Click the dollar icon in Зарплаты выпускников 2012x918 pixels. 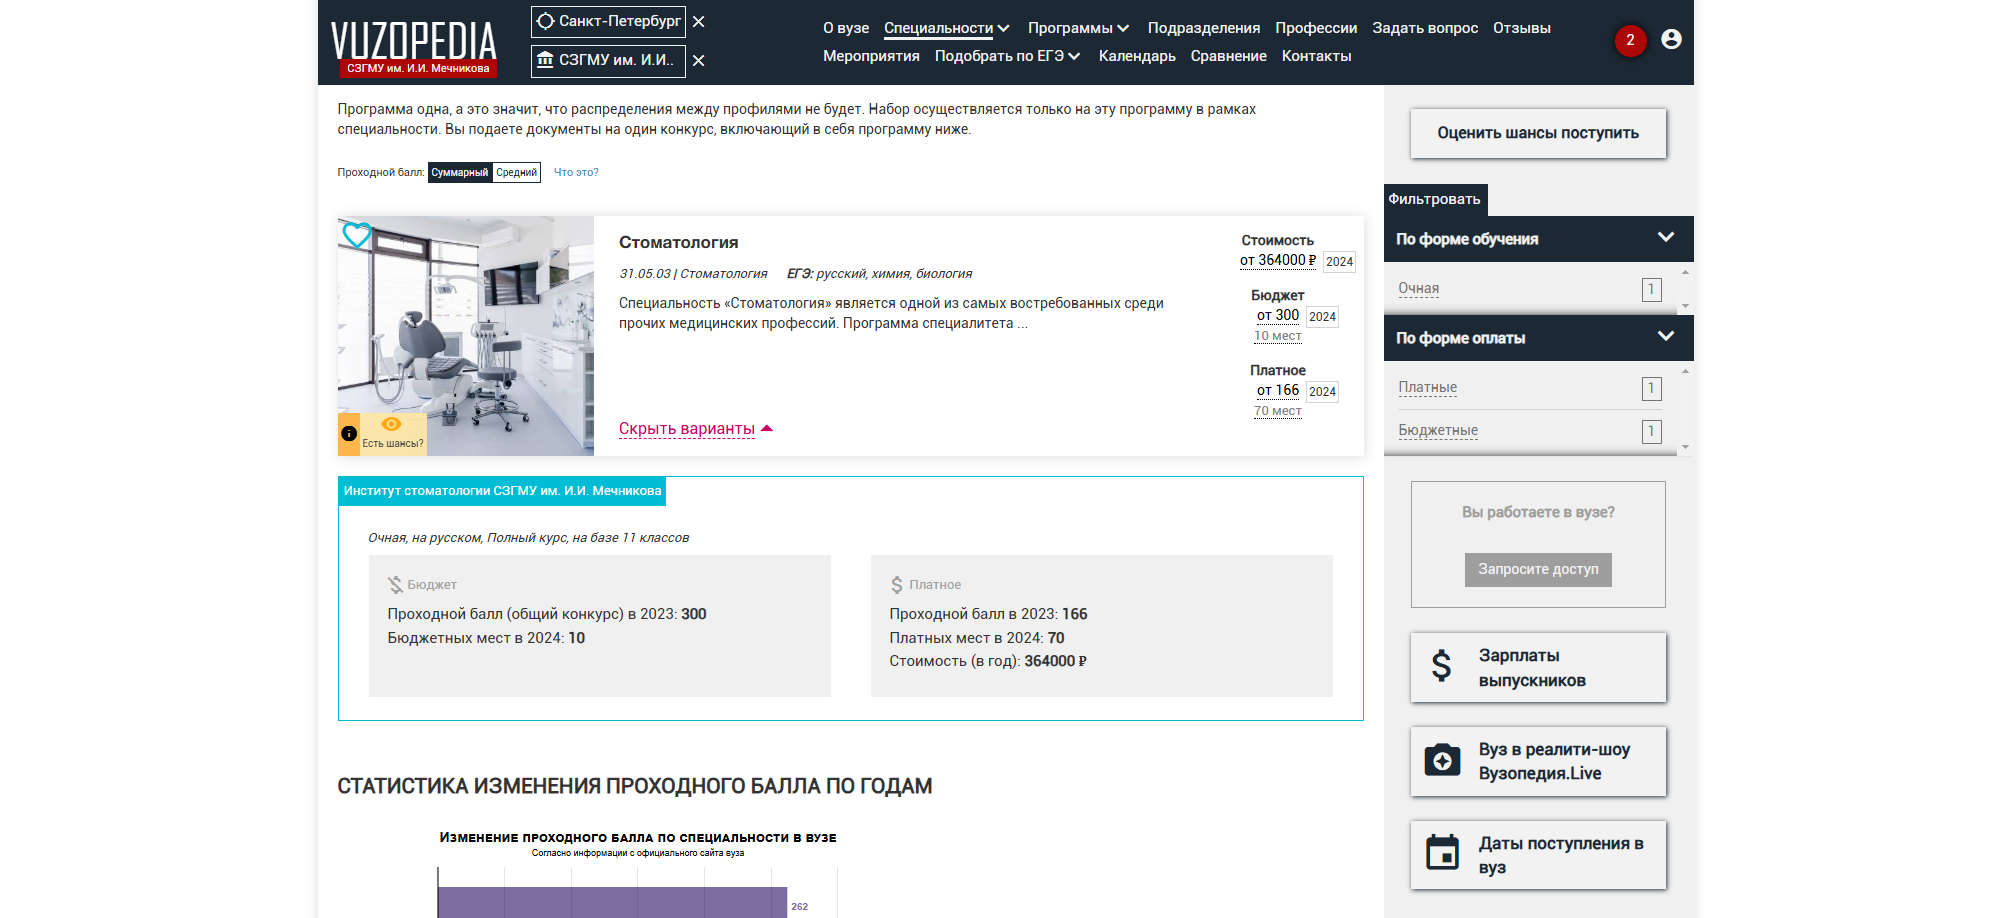click(1441, 665)
